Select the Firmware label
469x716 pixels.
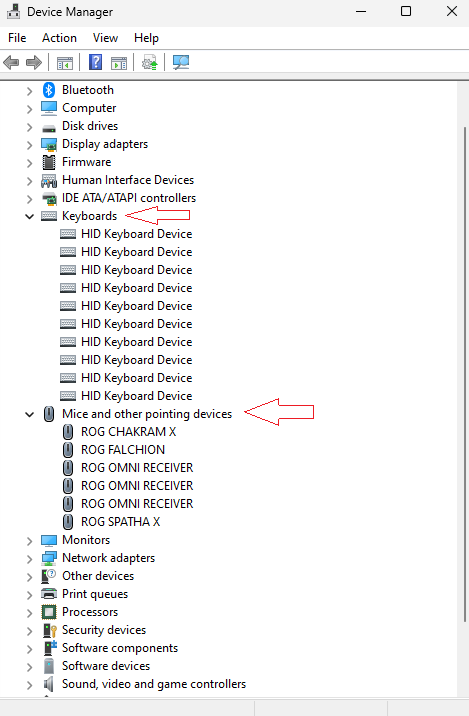click(x=87, y=162)
